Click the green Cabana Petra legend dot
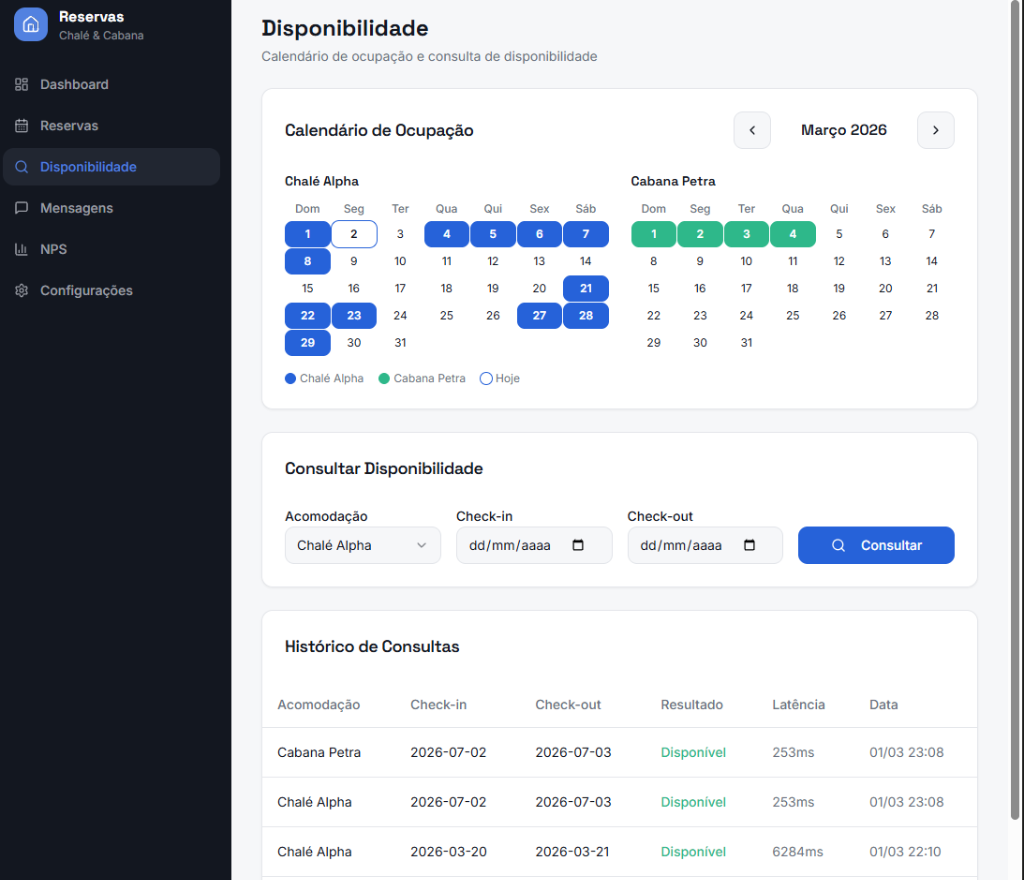The image size is (1024, 880). click(x=384, y=379)
